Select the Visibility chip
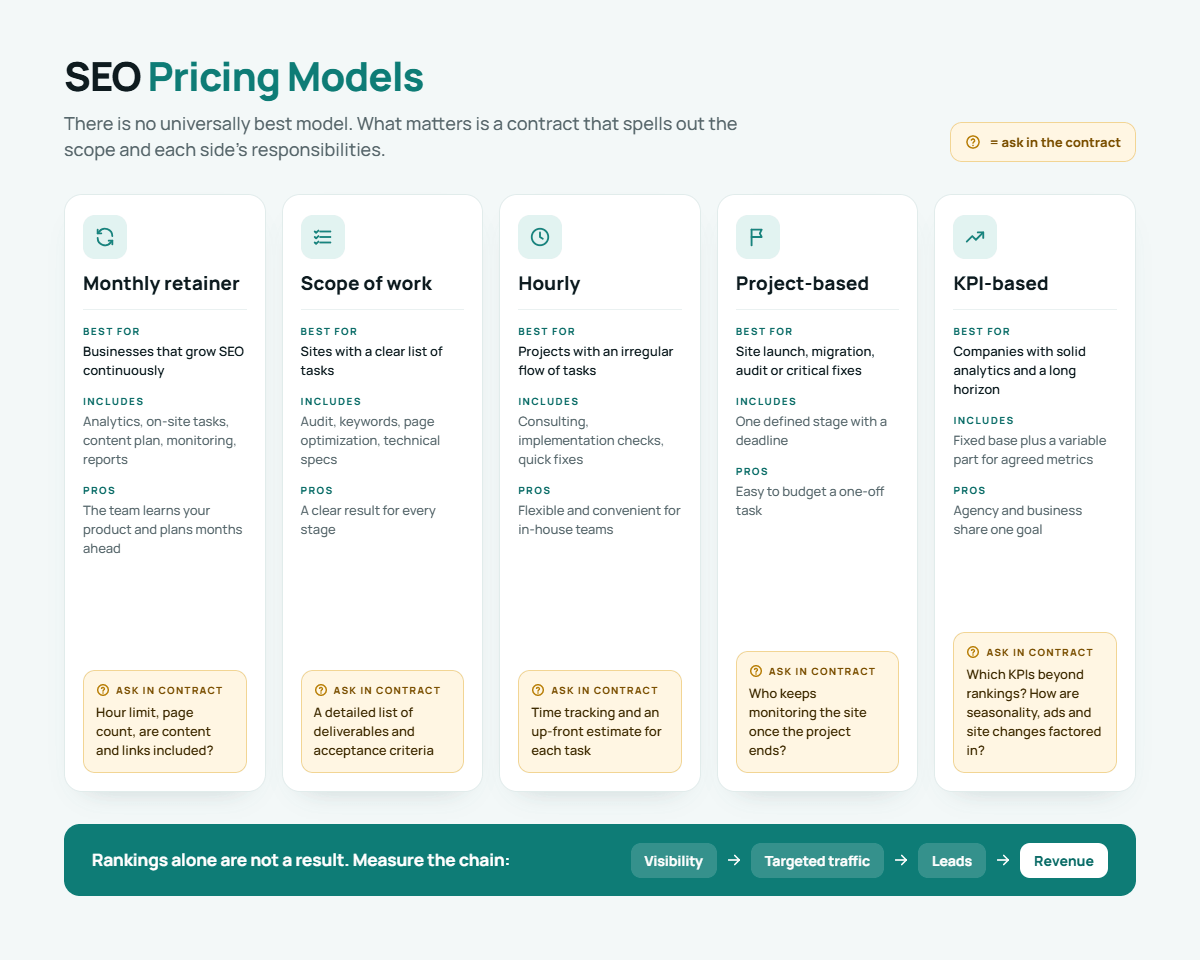1200x960 pixels. click(x=674, y=860)
